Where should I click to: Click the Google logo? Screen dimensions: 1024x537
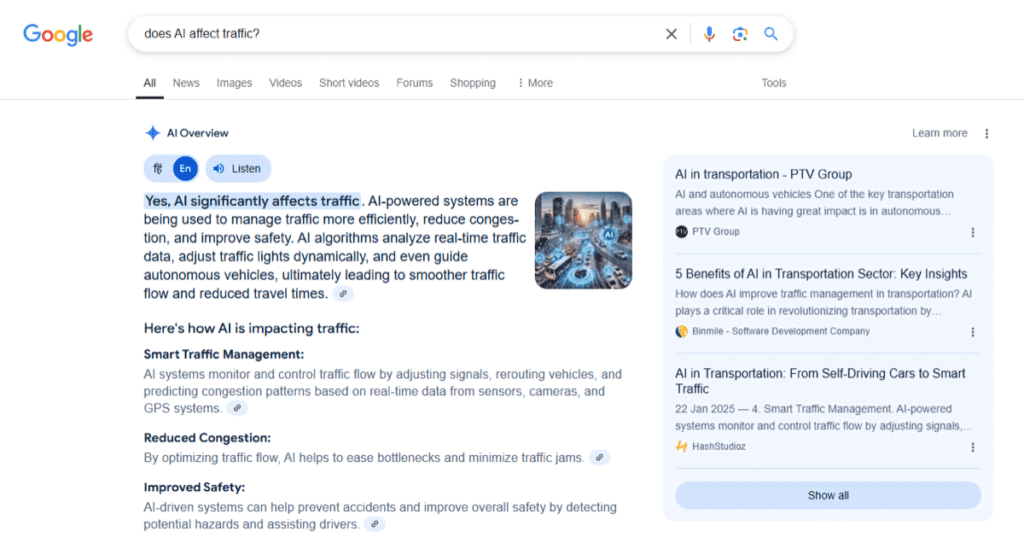point(58,35)
